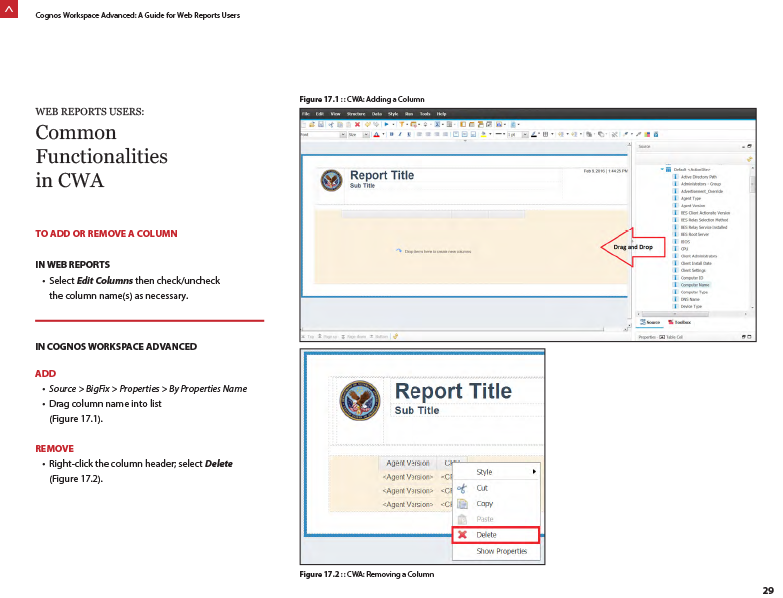
Task: Select Device Type in source tree
Action: (x=691, y=306)
